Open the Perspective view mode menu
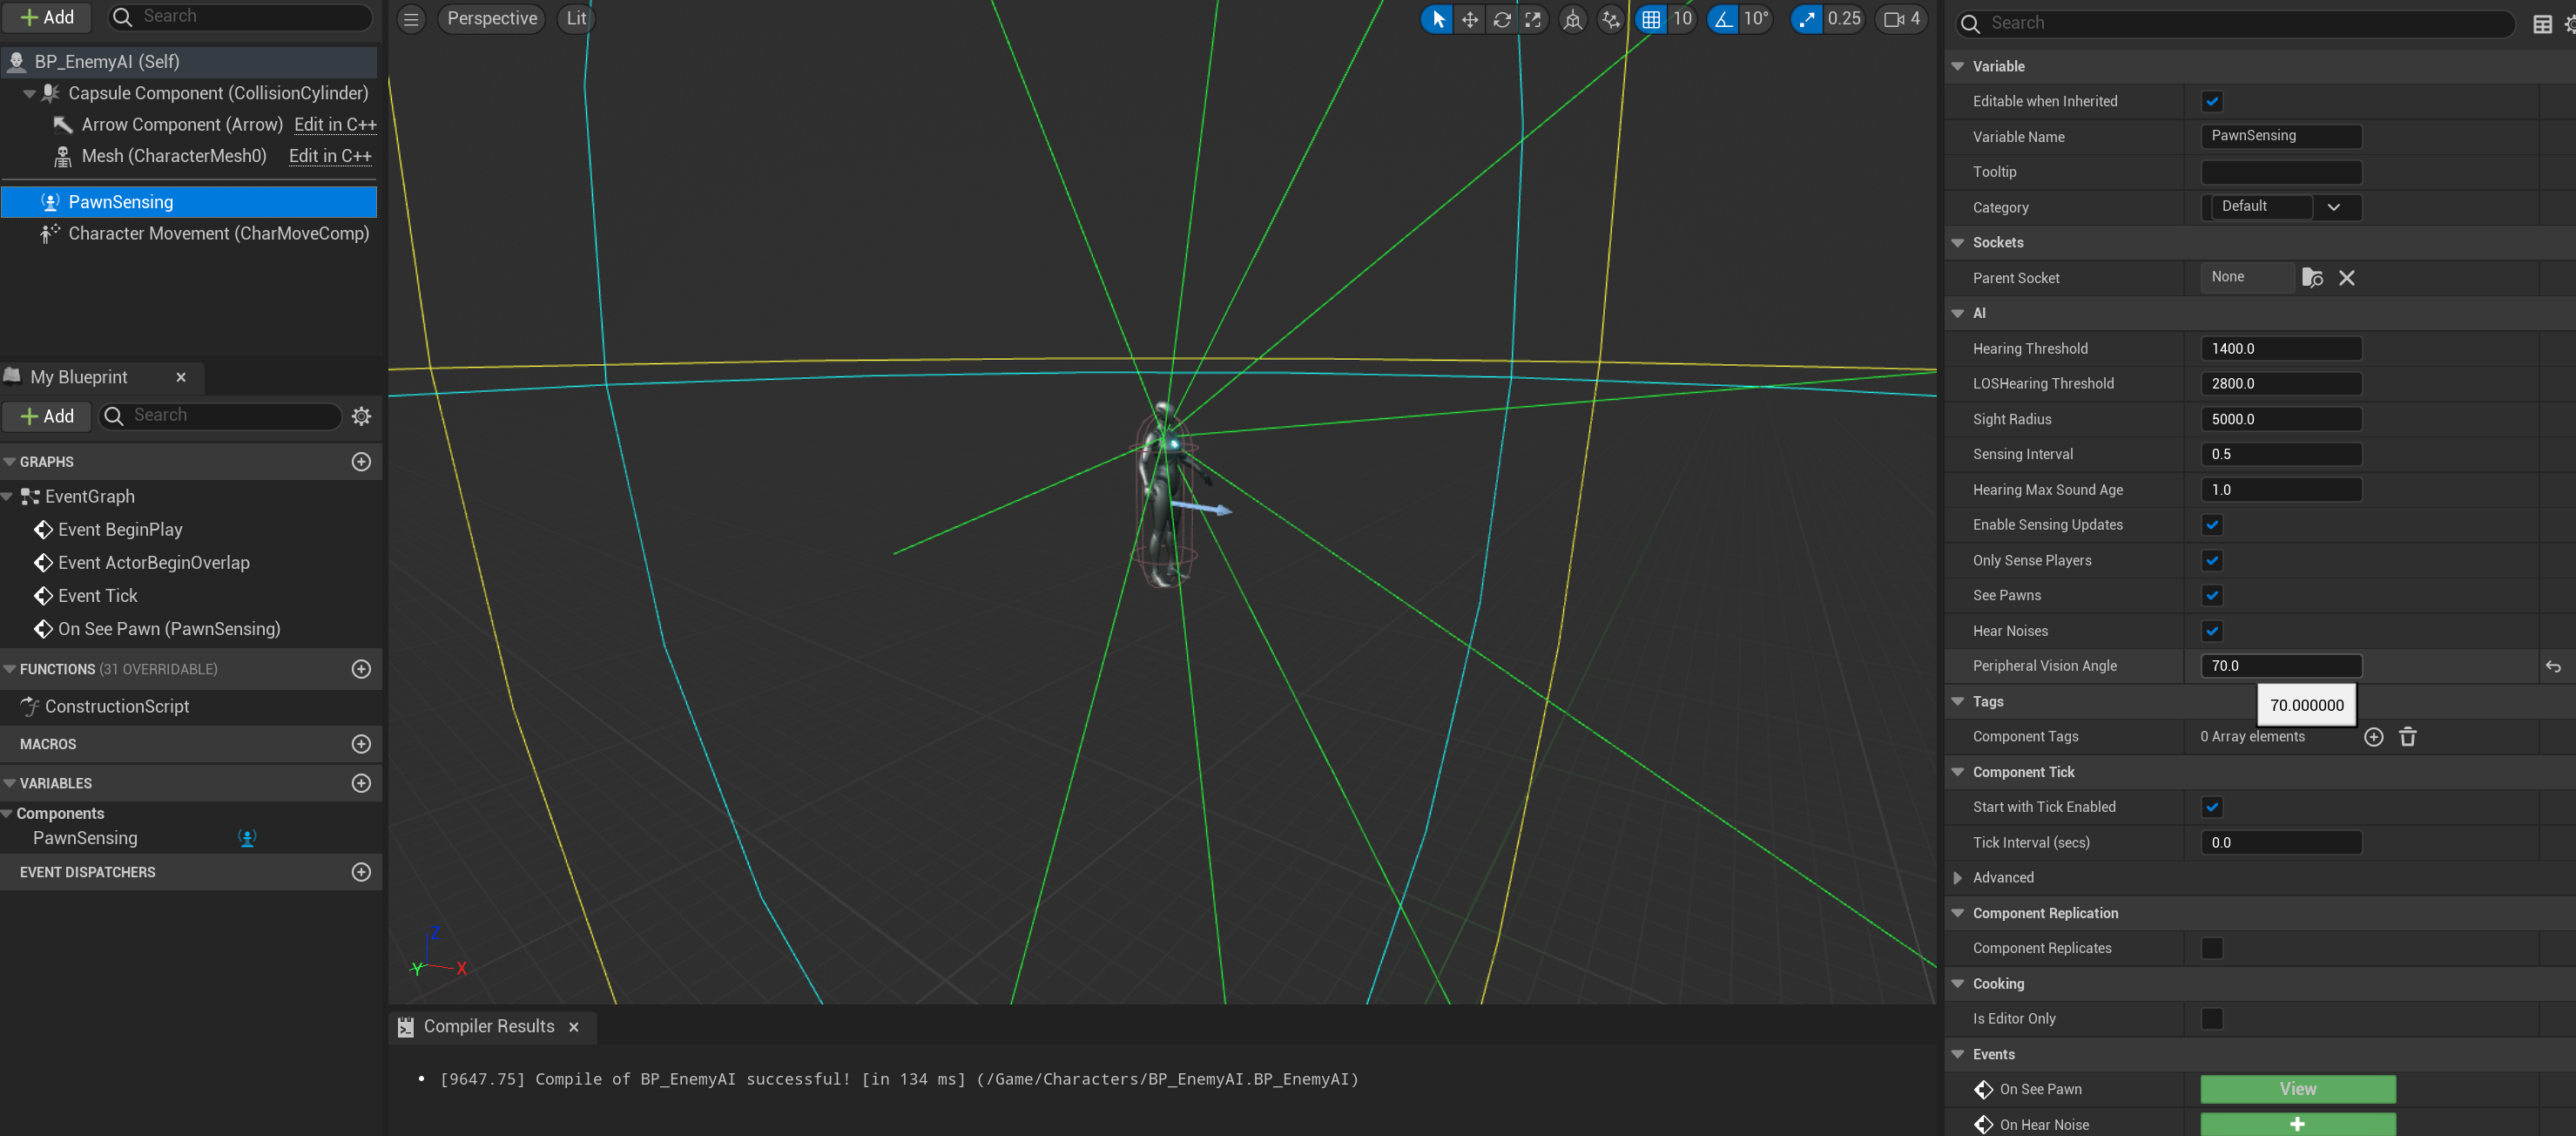The height and width of the screenshot is (1136, 2576). tap(491, 19)
